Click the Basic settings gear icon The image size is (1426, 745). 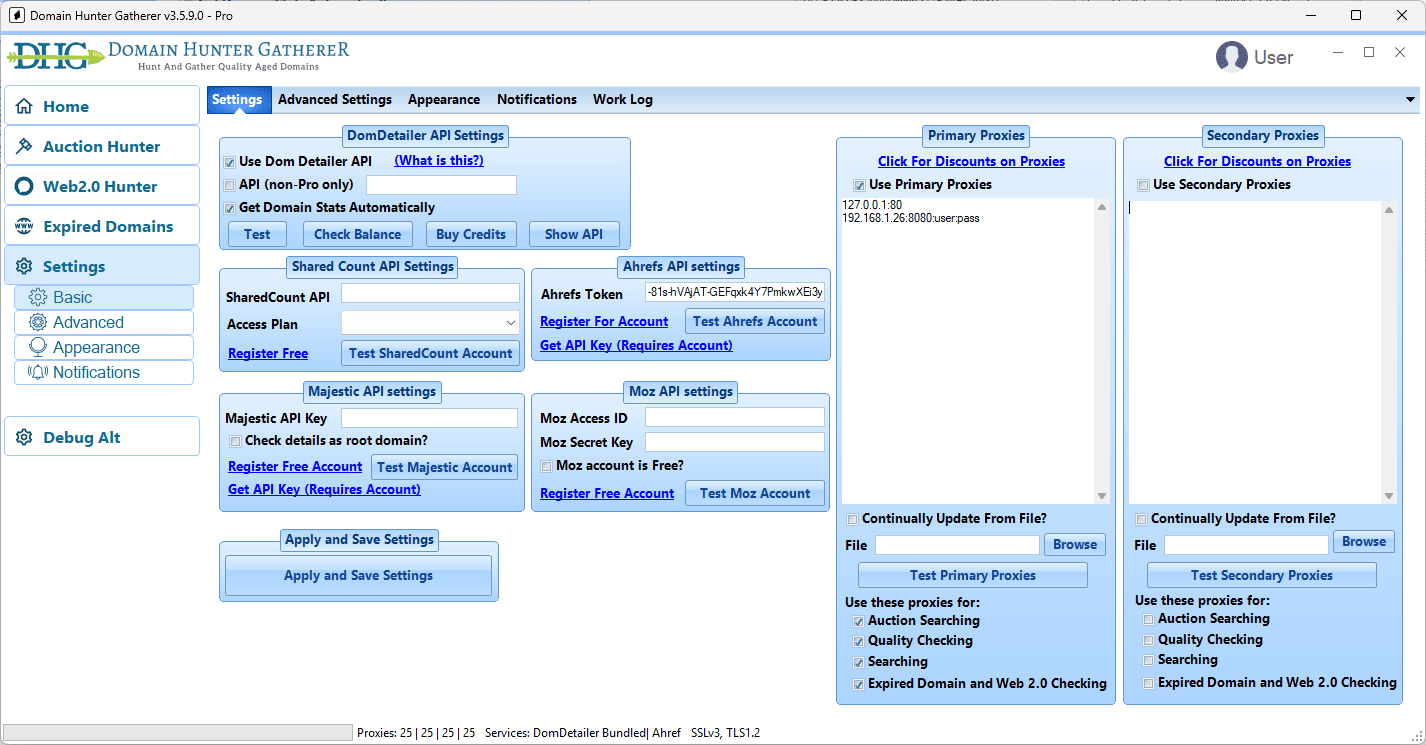(x=38, y=297)
